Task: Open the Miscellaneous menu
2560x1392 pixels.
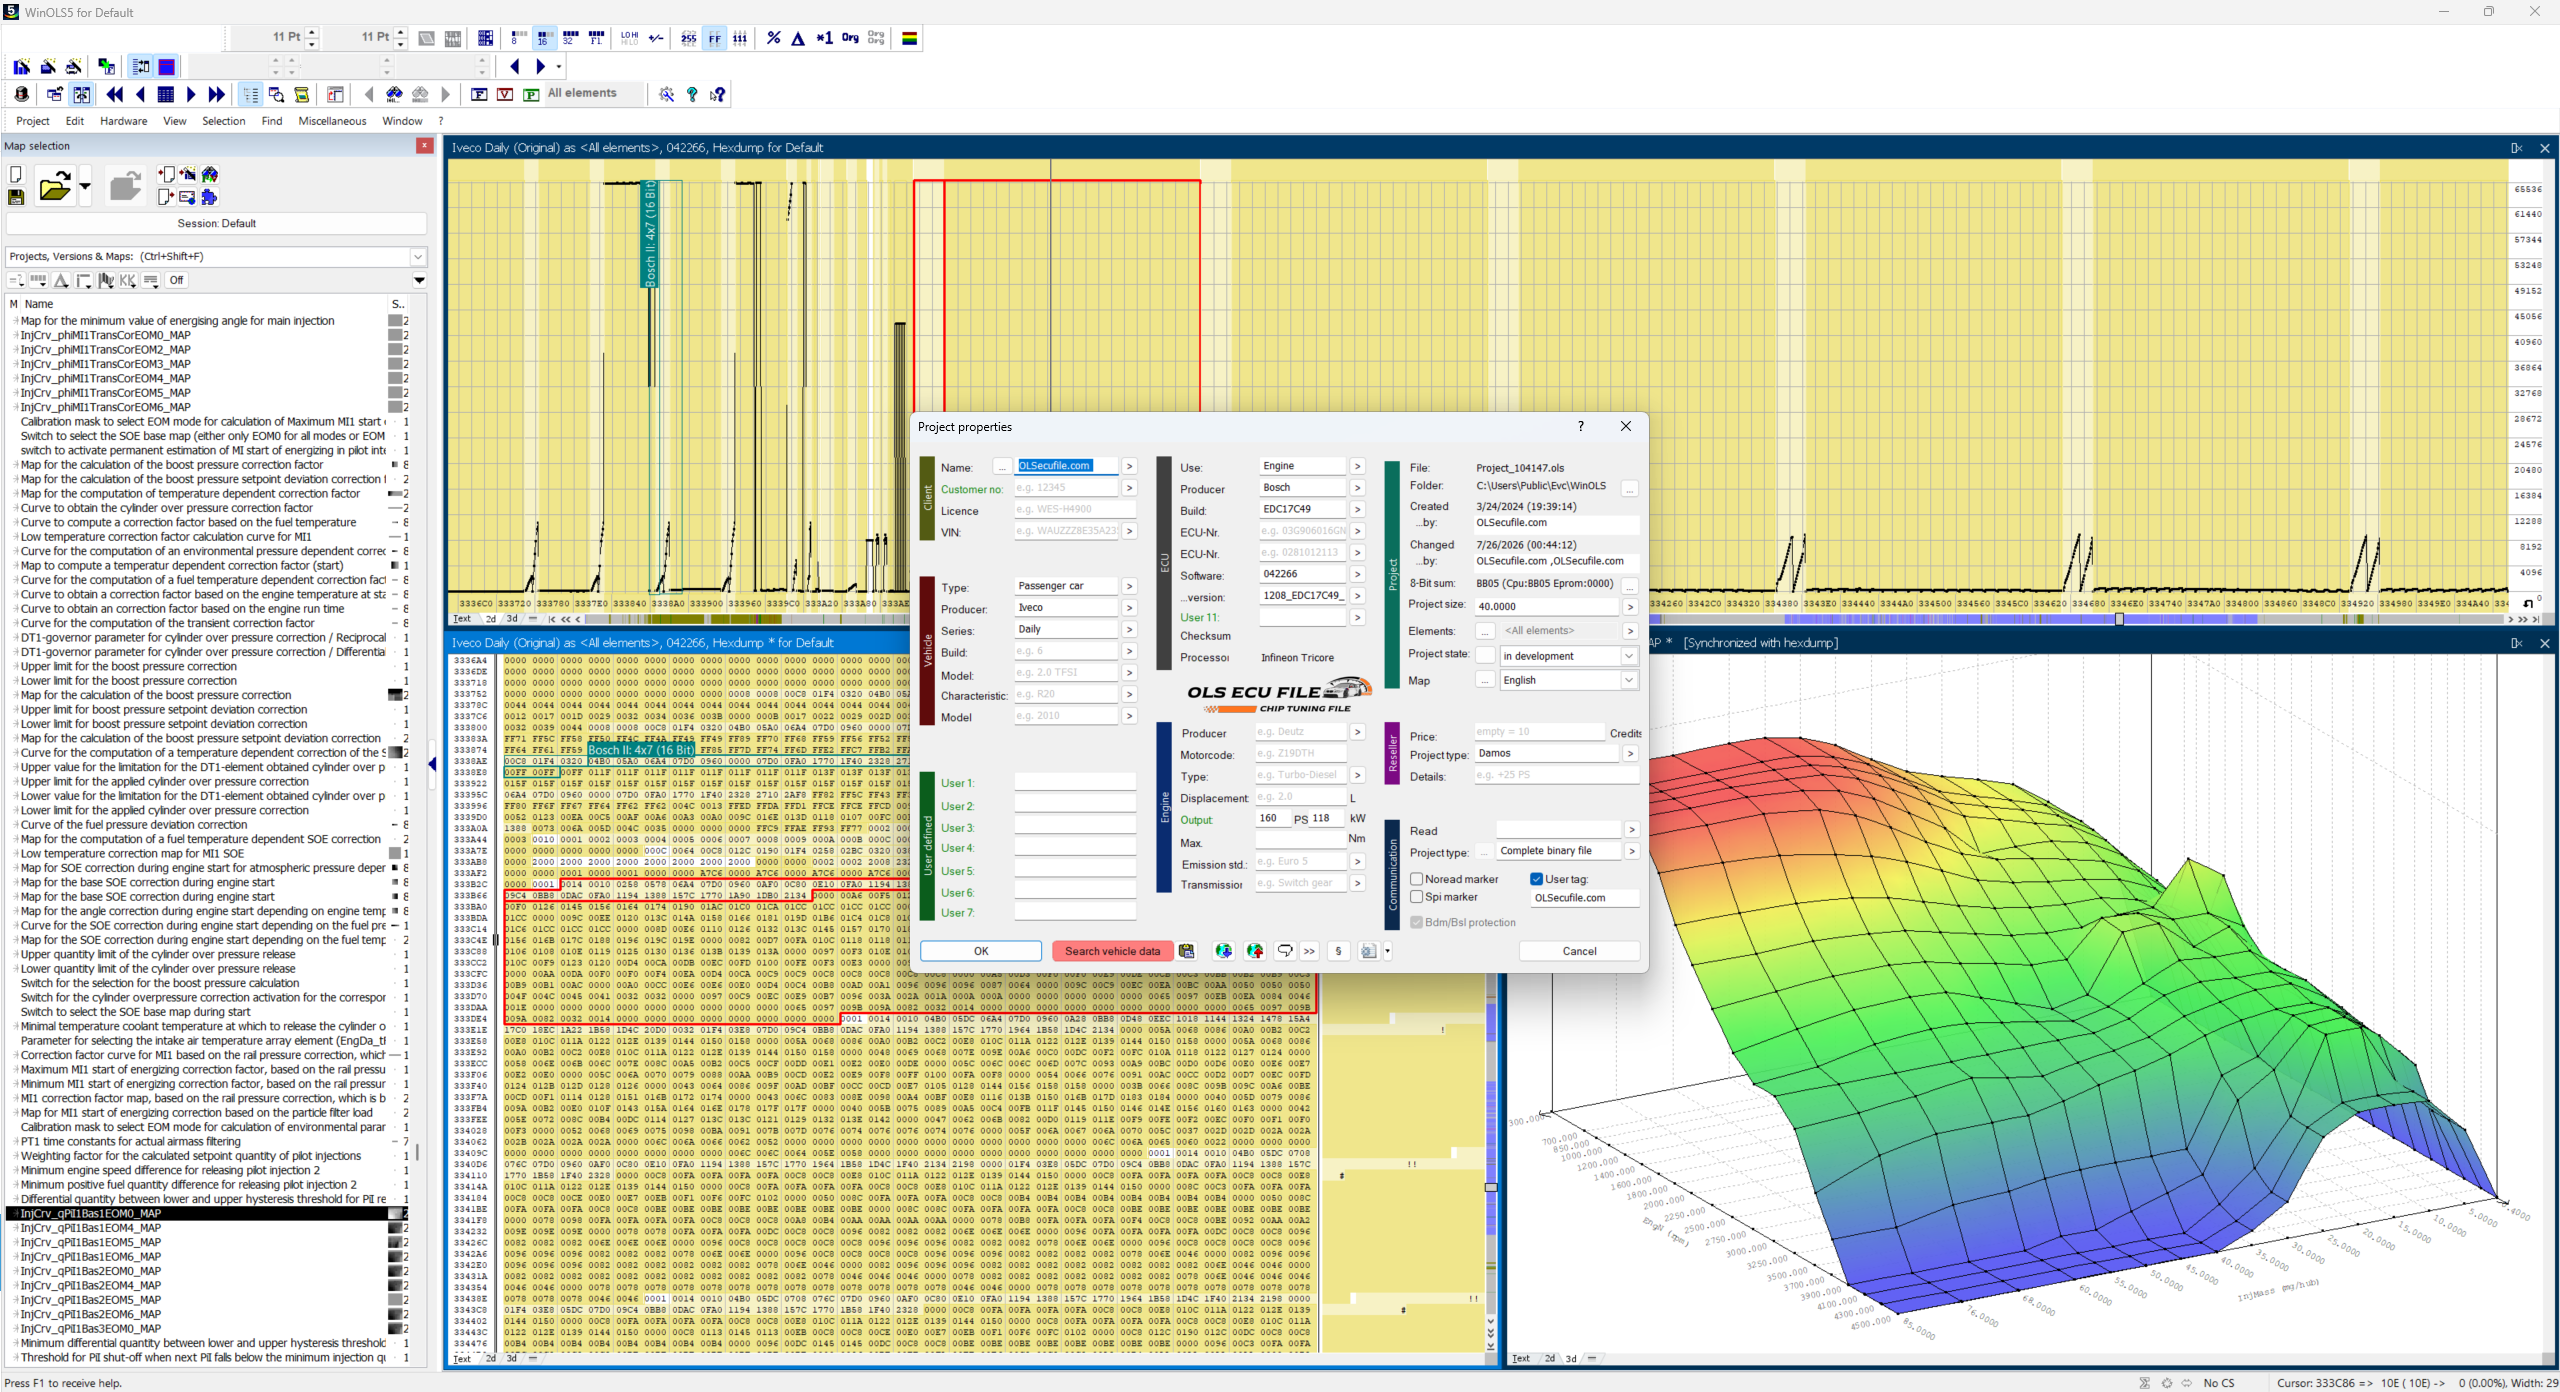Action: (332, 121)
